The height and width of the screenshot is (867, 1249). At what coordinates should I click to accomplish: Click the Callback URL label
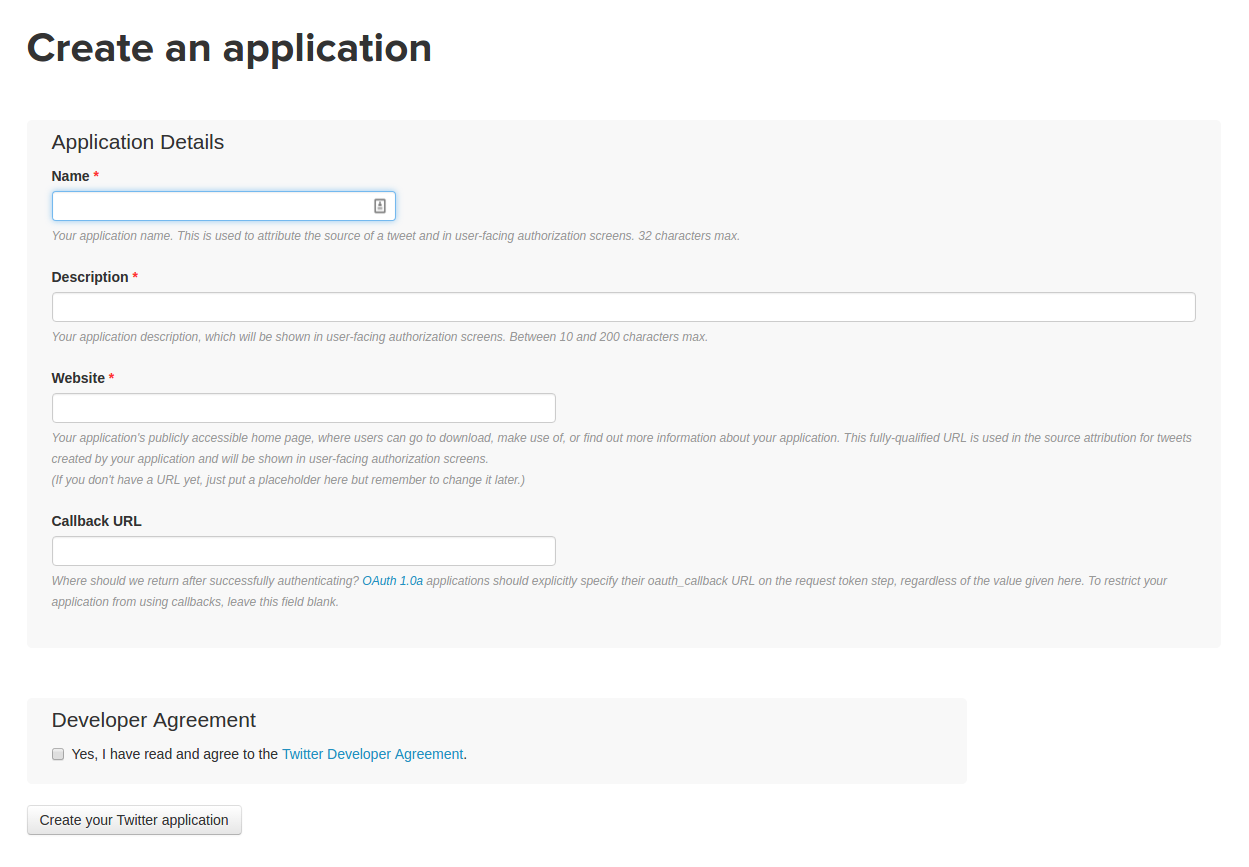[96, 521]
